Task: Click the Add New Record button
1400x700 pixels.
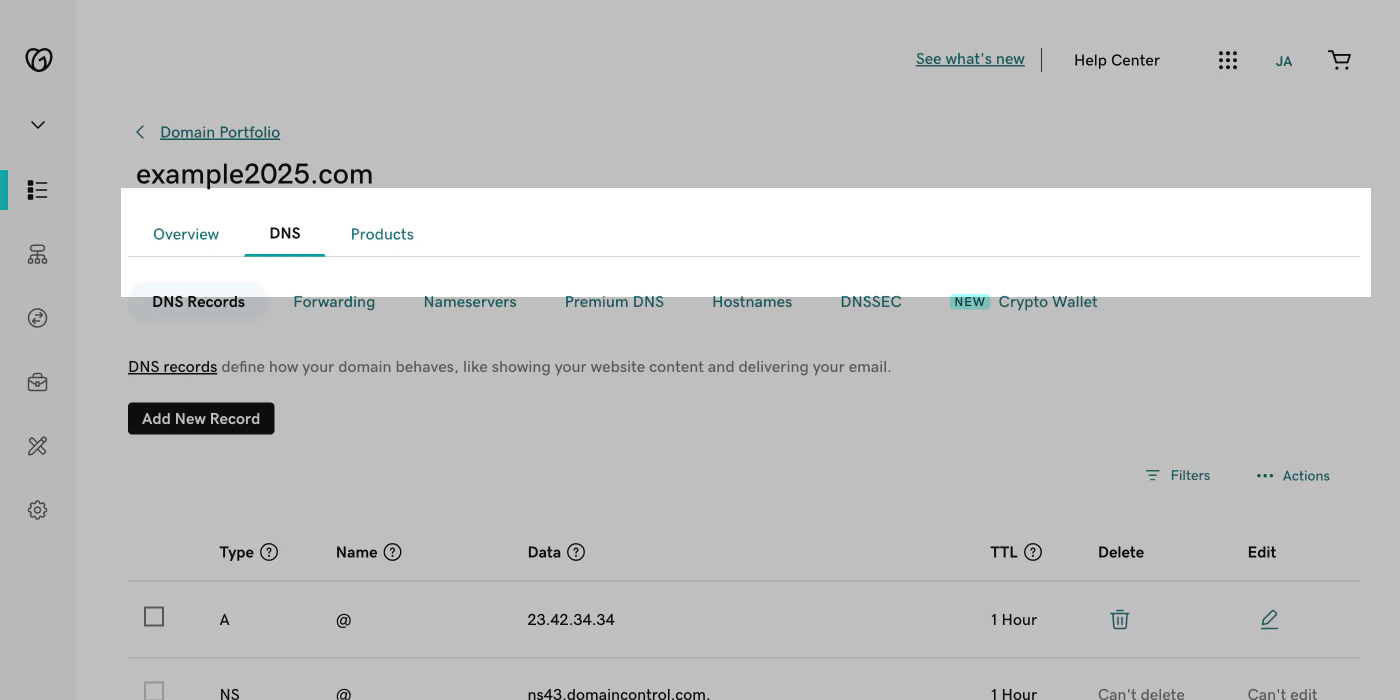Action: pyautogui.click(x=200, y=418)
